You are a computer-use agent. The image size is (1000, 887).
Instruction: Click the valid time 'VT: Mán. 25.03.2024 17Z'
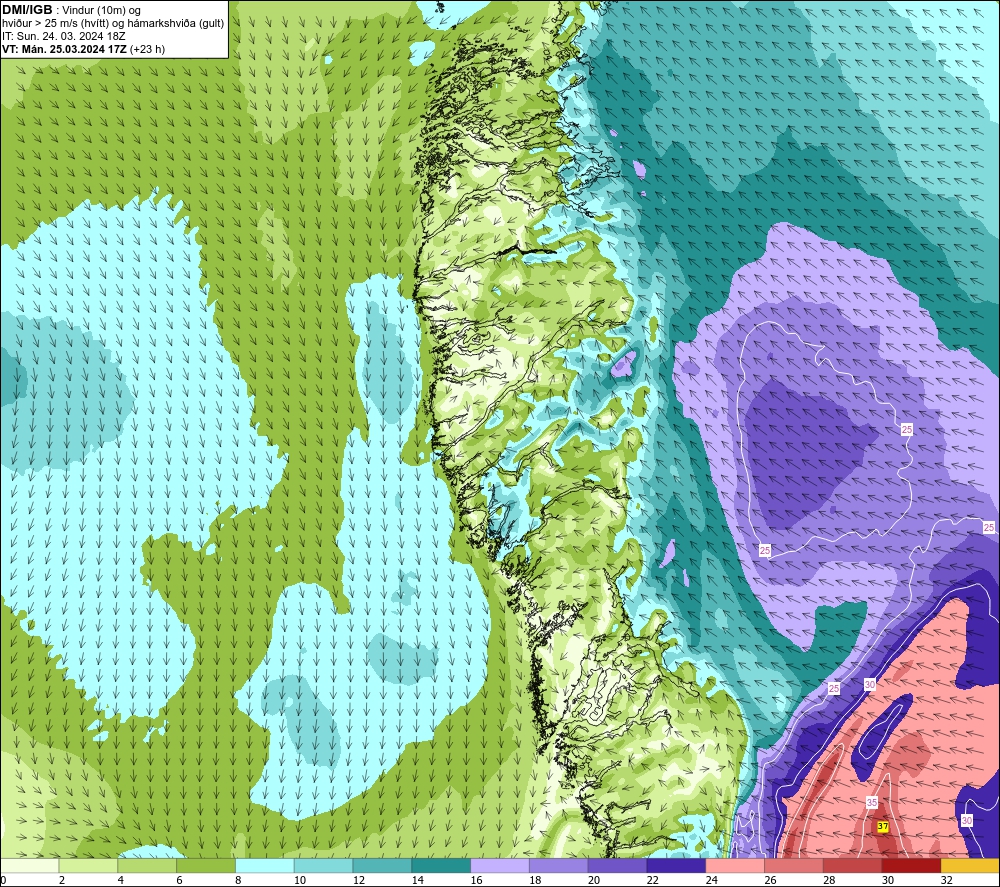click(64, 49)
